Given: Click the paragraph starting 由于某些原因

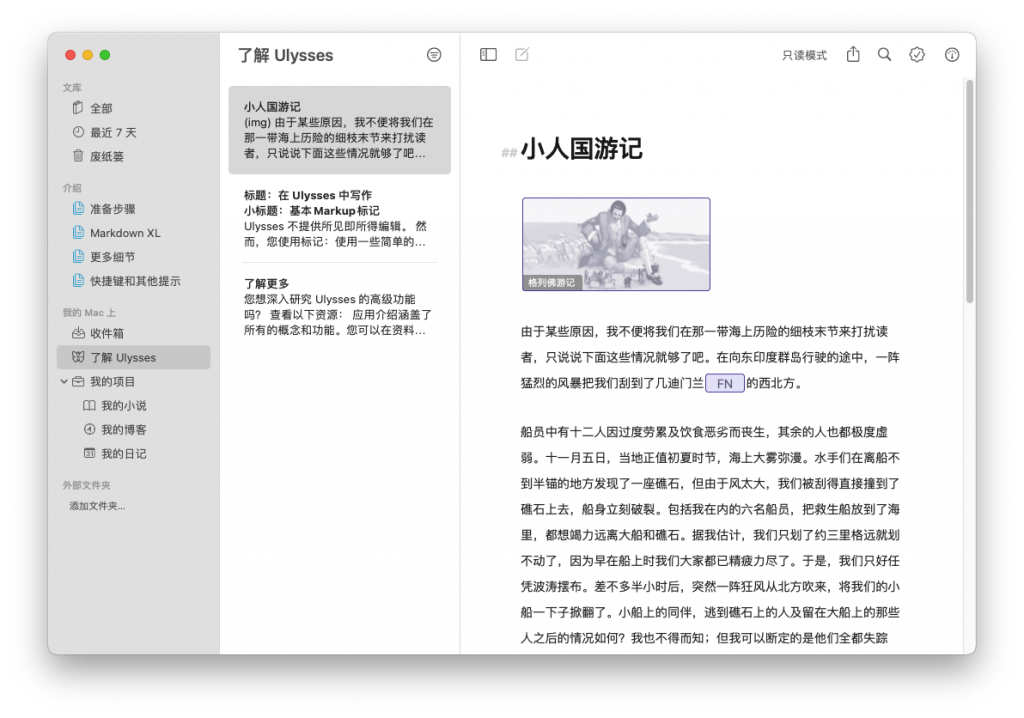Looking at the screenshot, I should [710, 357].
